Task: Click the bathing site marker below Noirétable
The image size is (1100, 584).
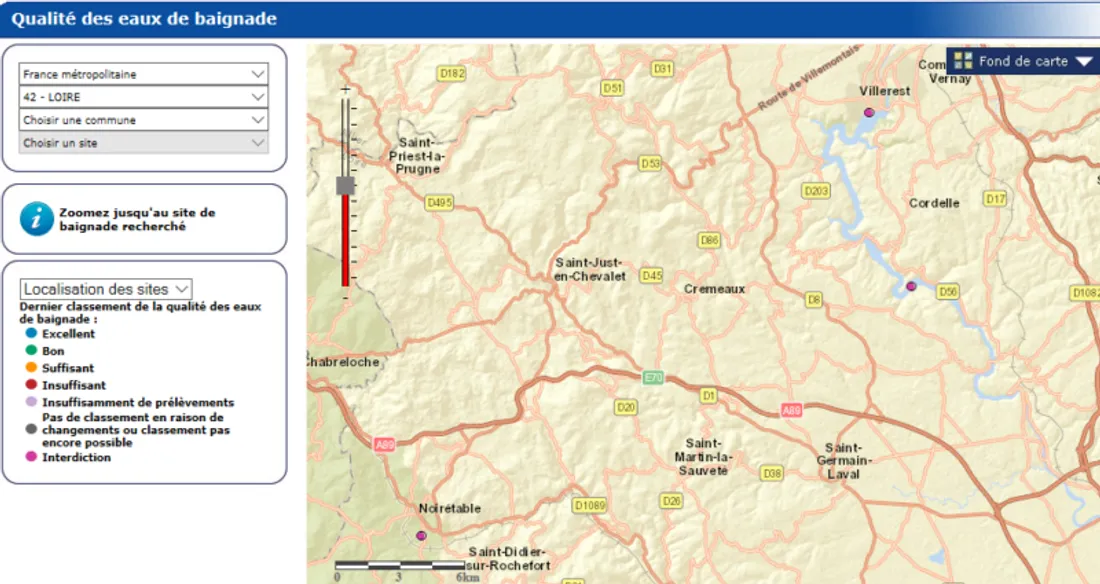Action: pyautogui.click(x=421, y=536)
